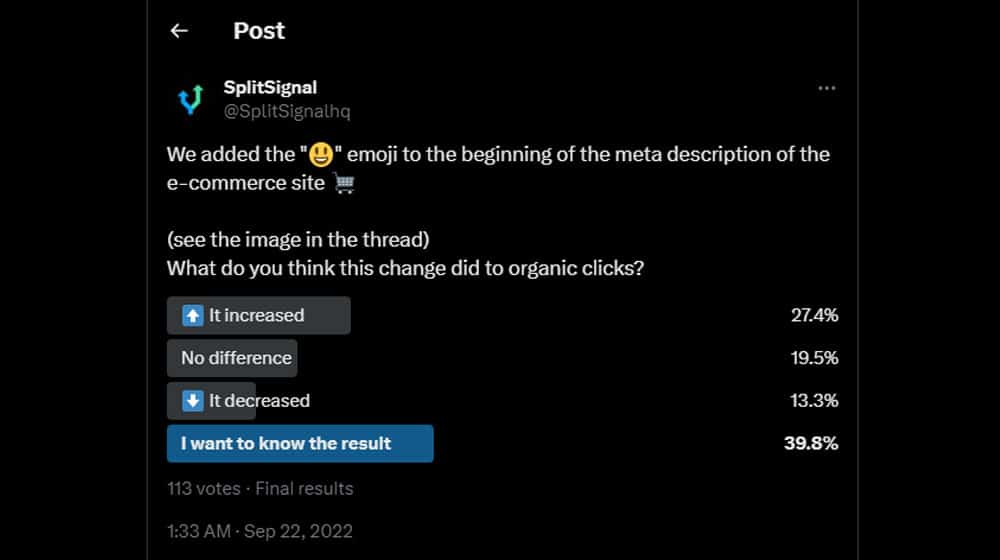Click the 39.8% result percentage
This screenshot has width=1000, height=560.
[811, 443]
